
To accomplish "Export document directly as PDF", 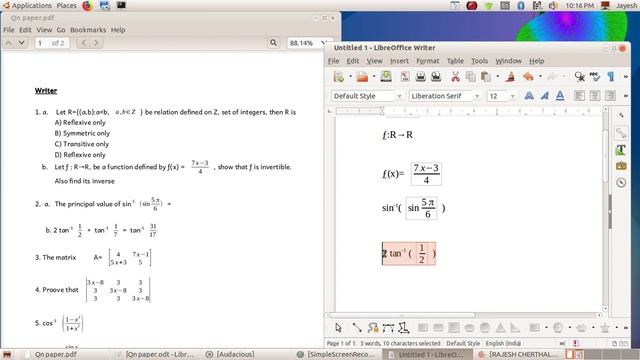I will coord(405,76).
